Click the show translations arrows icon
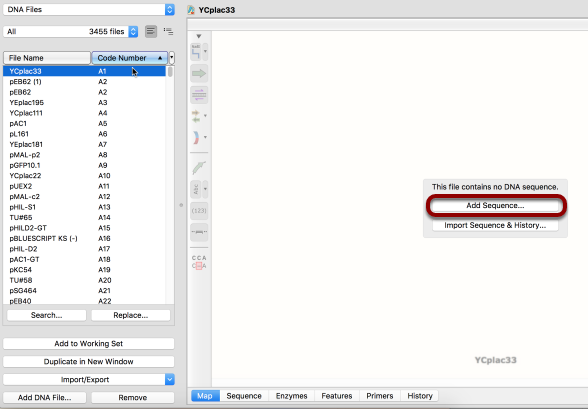Image resolution: width=588 pixels, height=409 pixels. coord(196,116)
